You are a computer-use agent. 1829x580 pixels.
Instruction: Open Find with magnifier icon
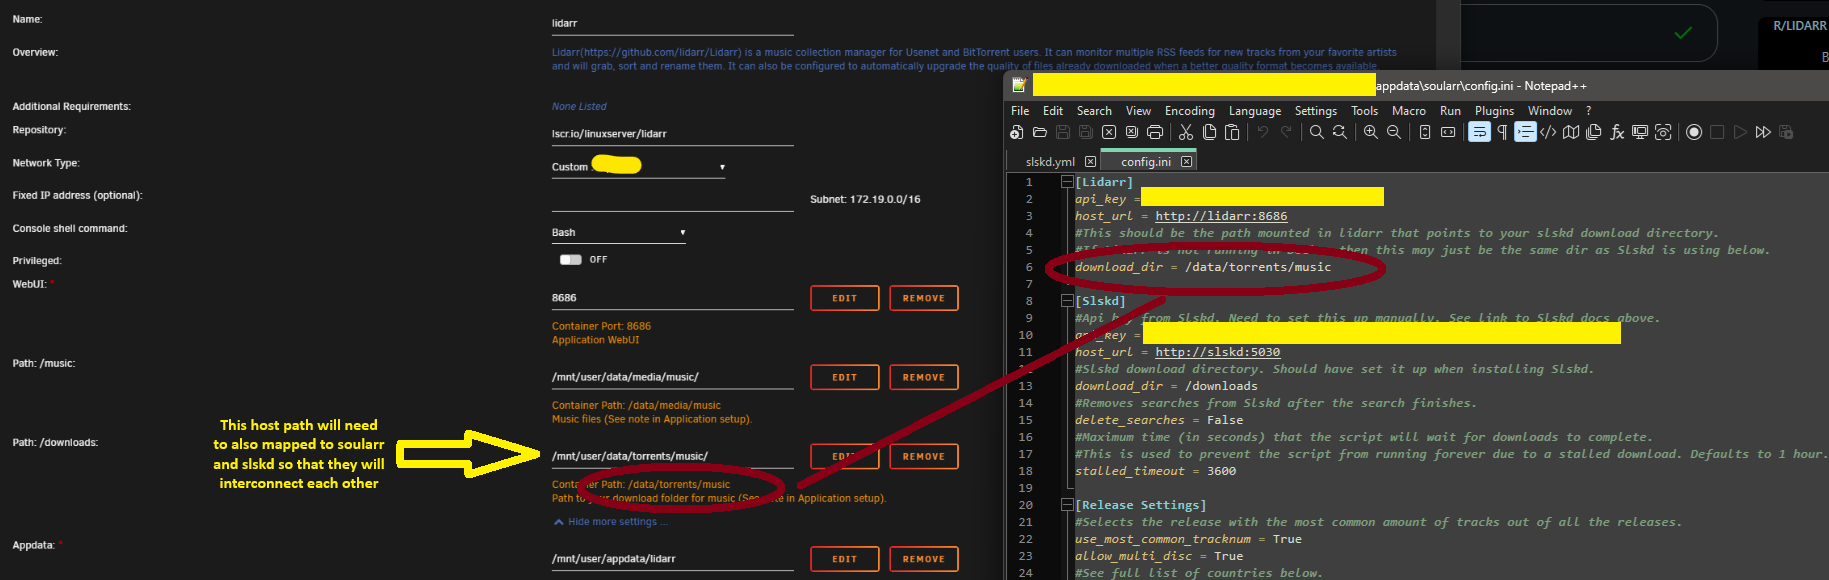point(1317,132)
